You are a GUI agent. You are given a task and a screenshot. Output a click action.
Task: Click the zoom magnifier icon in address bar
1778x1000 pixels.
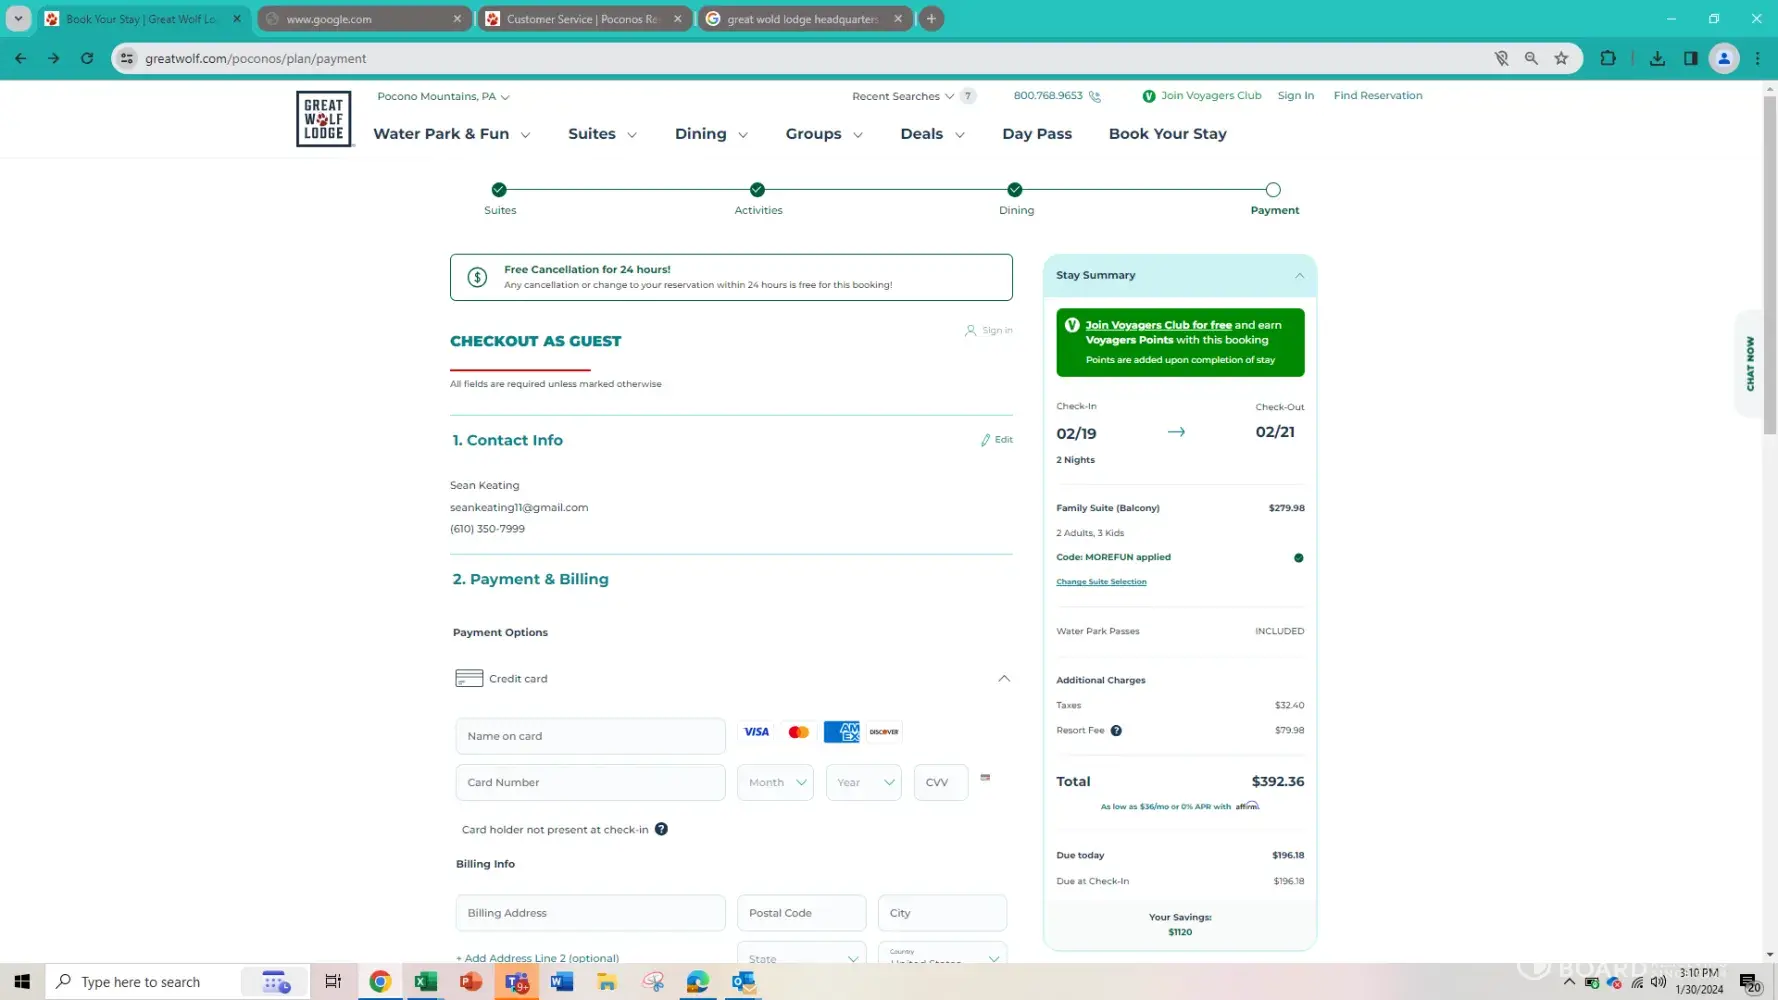1531,59
